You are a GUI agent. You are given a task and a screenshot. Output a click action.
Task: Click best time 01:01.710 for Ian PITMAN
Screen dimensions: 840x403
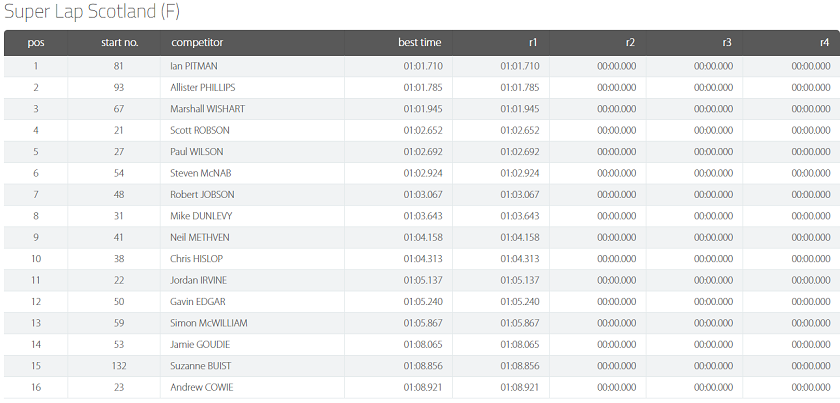pos(423,66)
